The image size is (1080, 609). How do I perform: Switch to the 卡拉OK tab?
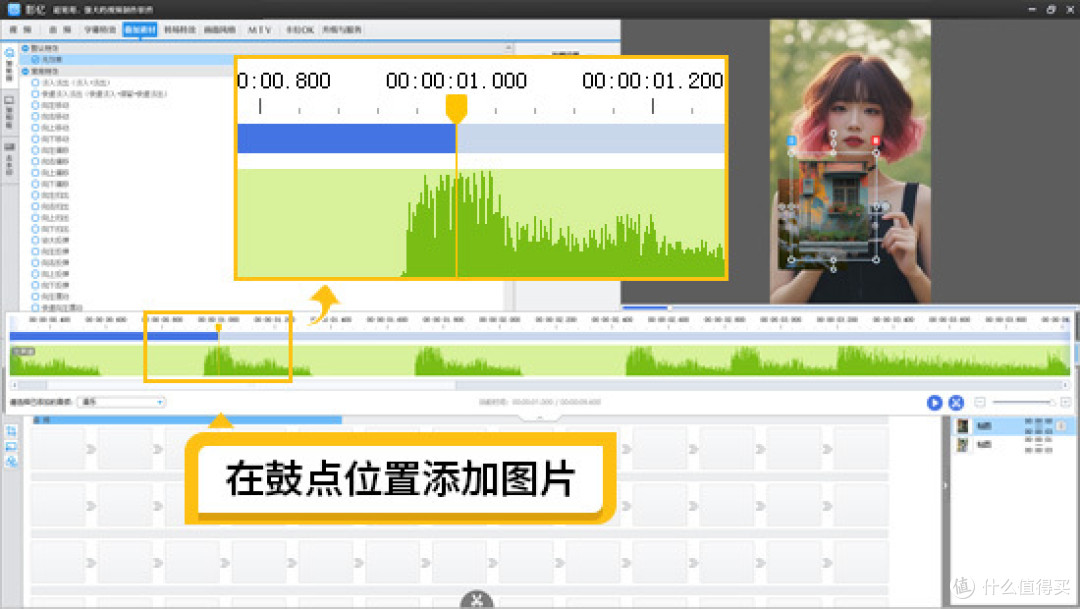[x=300, y=30]
